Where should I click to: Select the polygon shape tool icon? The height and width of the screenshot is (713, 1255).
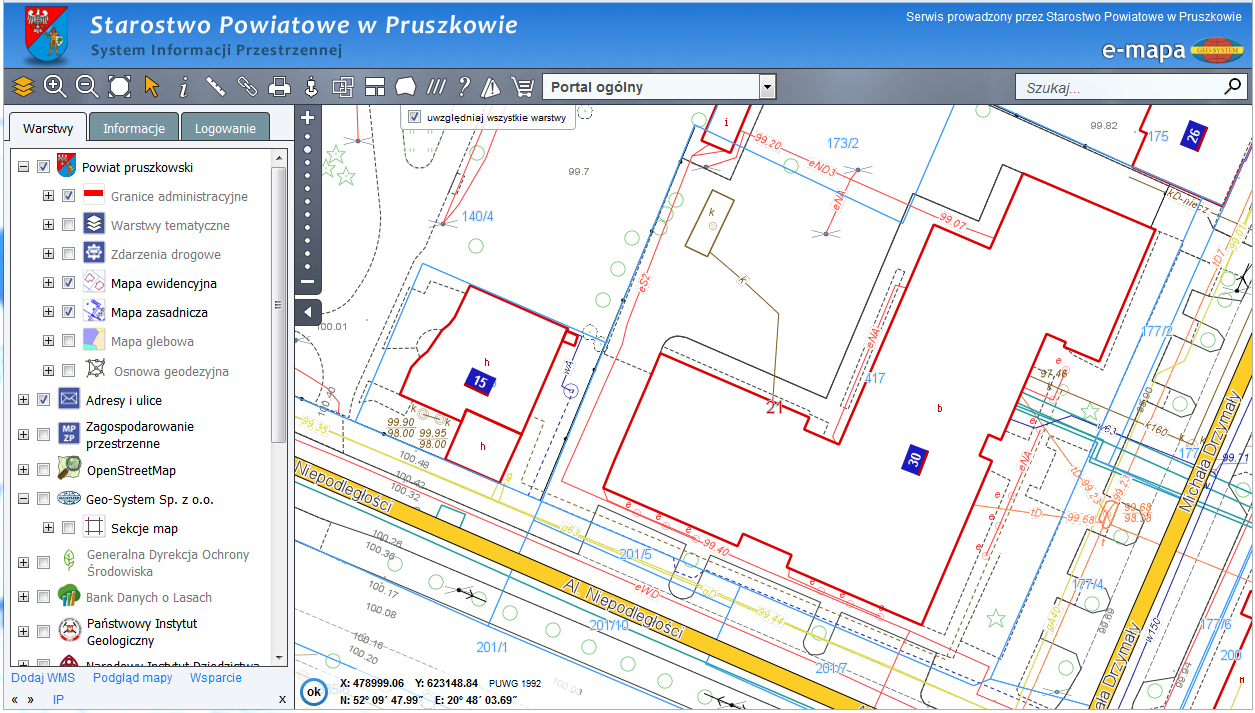406,87
